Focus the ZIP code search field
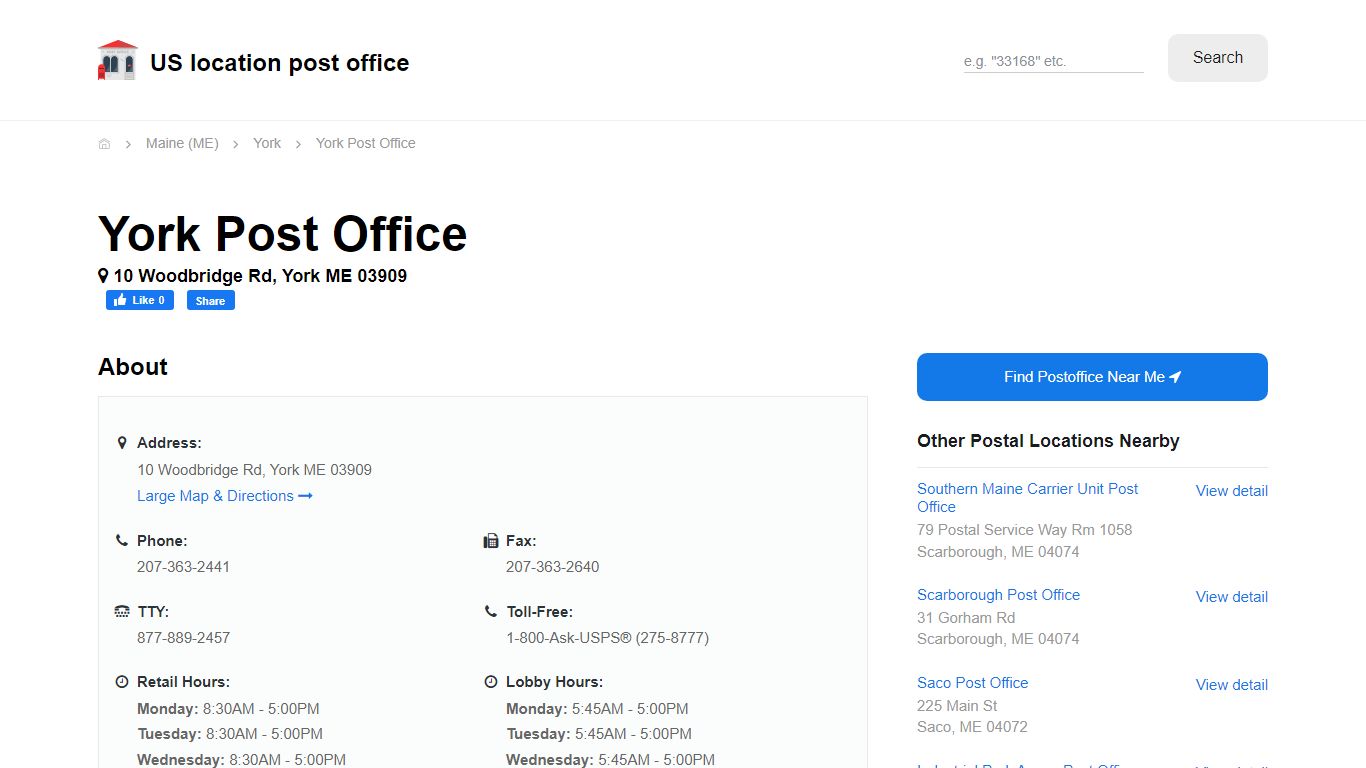1366x768 pixels. click(x=1053, y=61)
